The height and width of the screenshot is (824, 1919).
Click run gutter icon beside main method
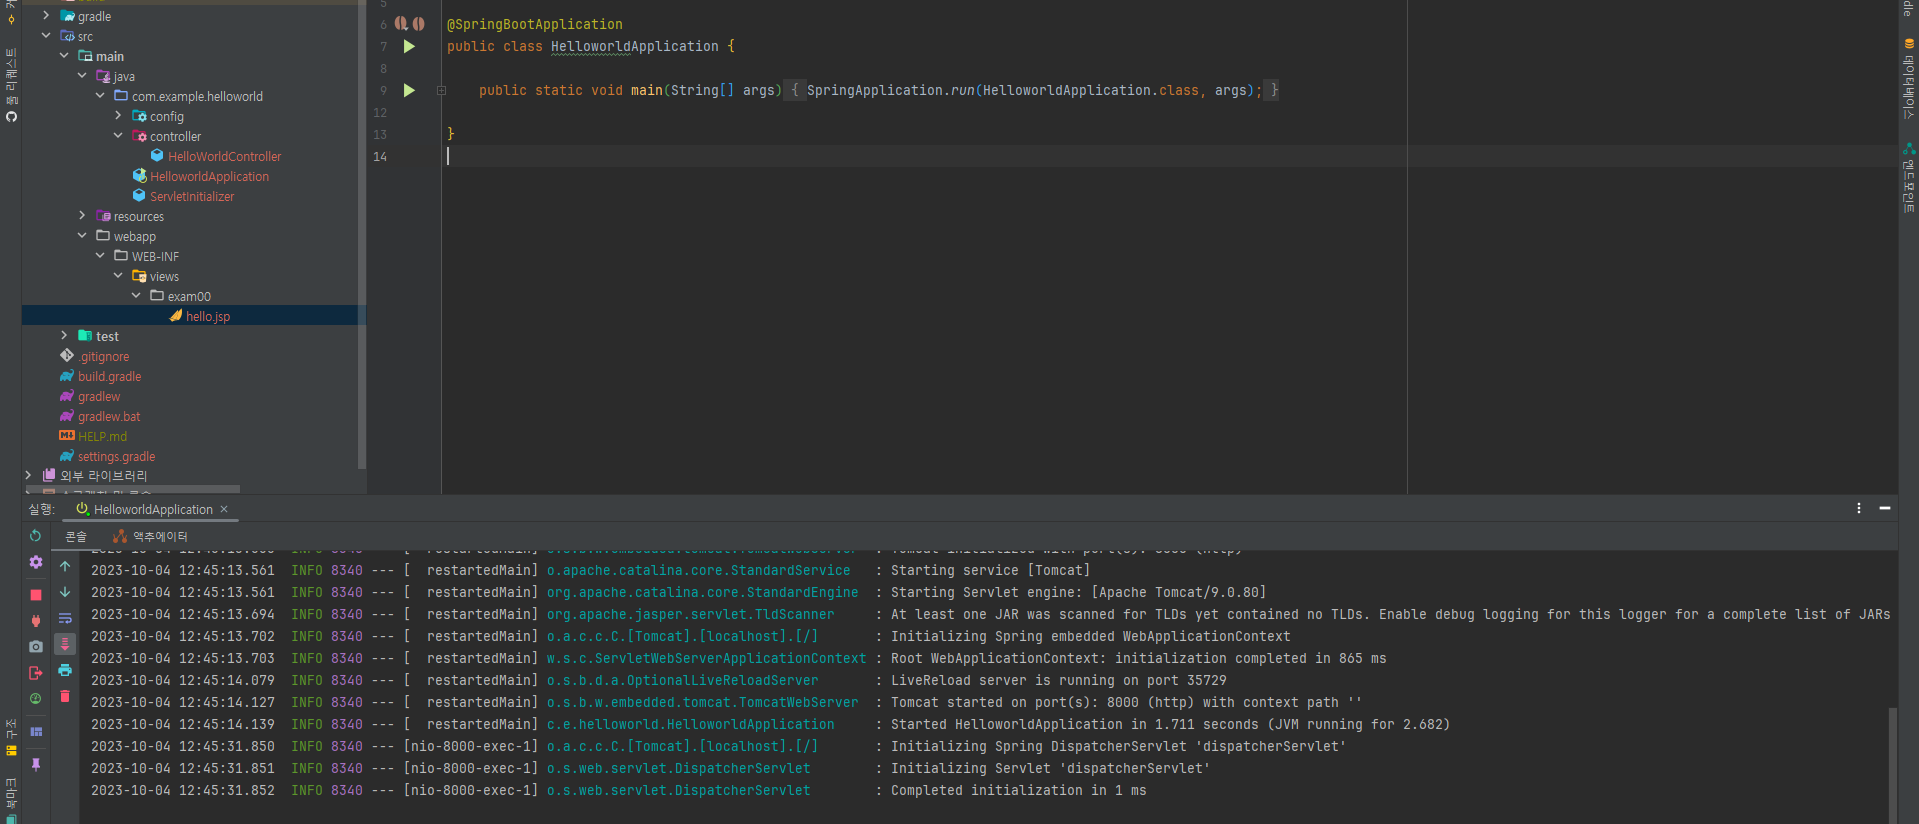pos(409,90)
